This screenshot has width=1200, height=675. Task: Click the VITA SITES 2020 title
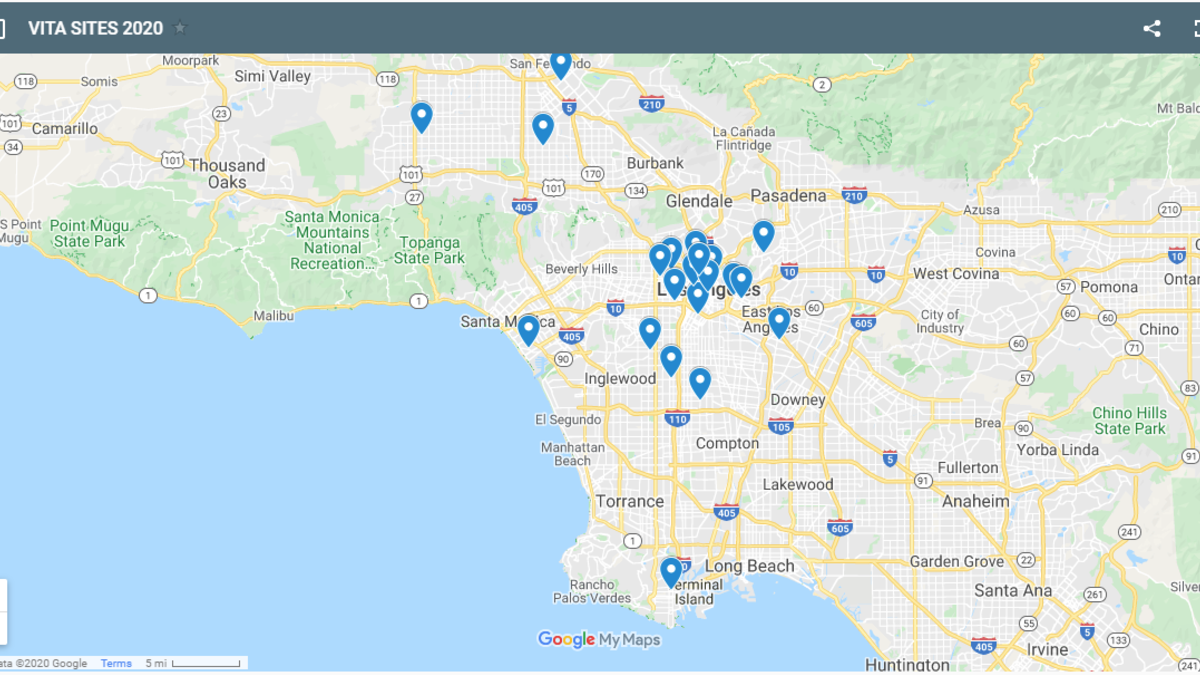(95, 28)
